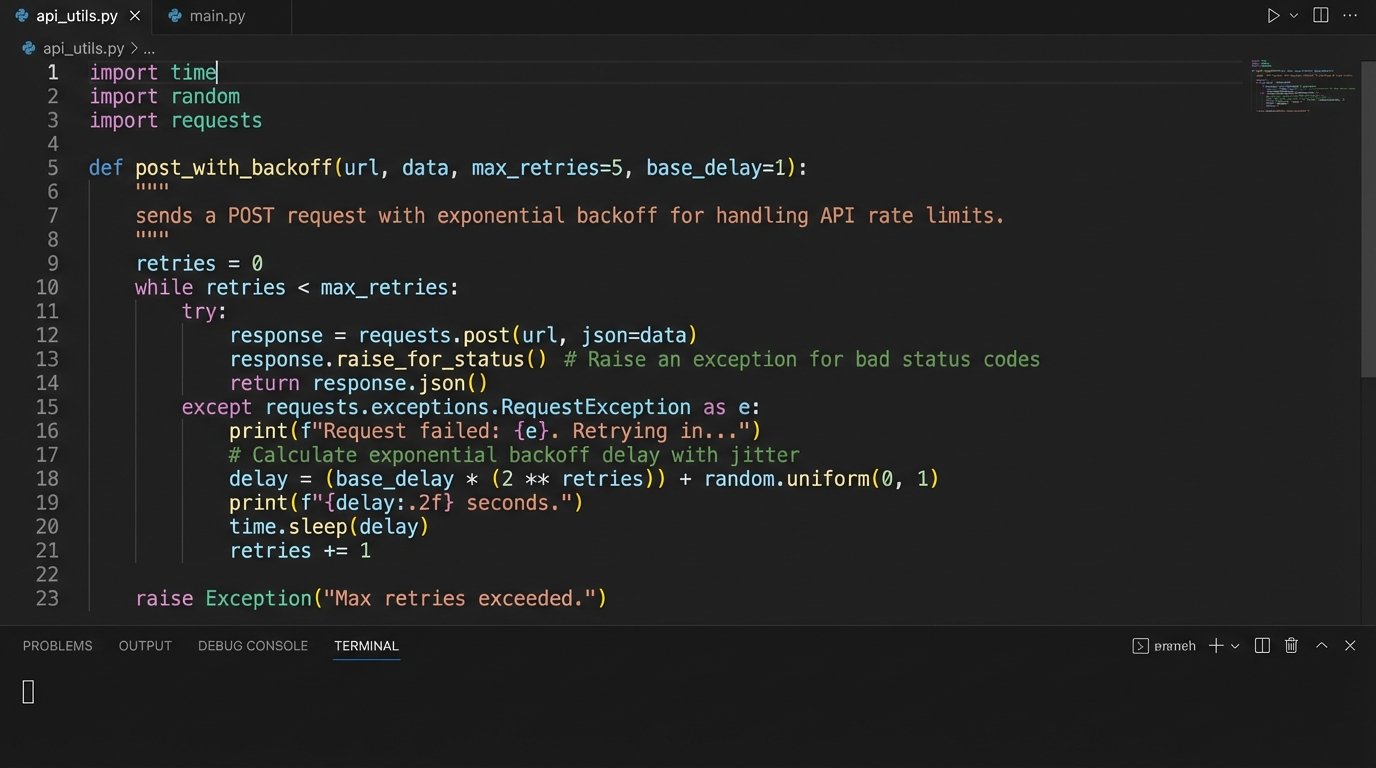Click the editor's vertical scrollbar
Viewport: 1376px width, 768px height.
click(1368, 220)
